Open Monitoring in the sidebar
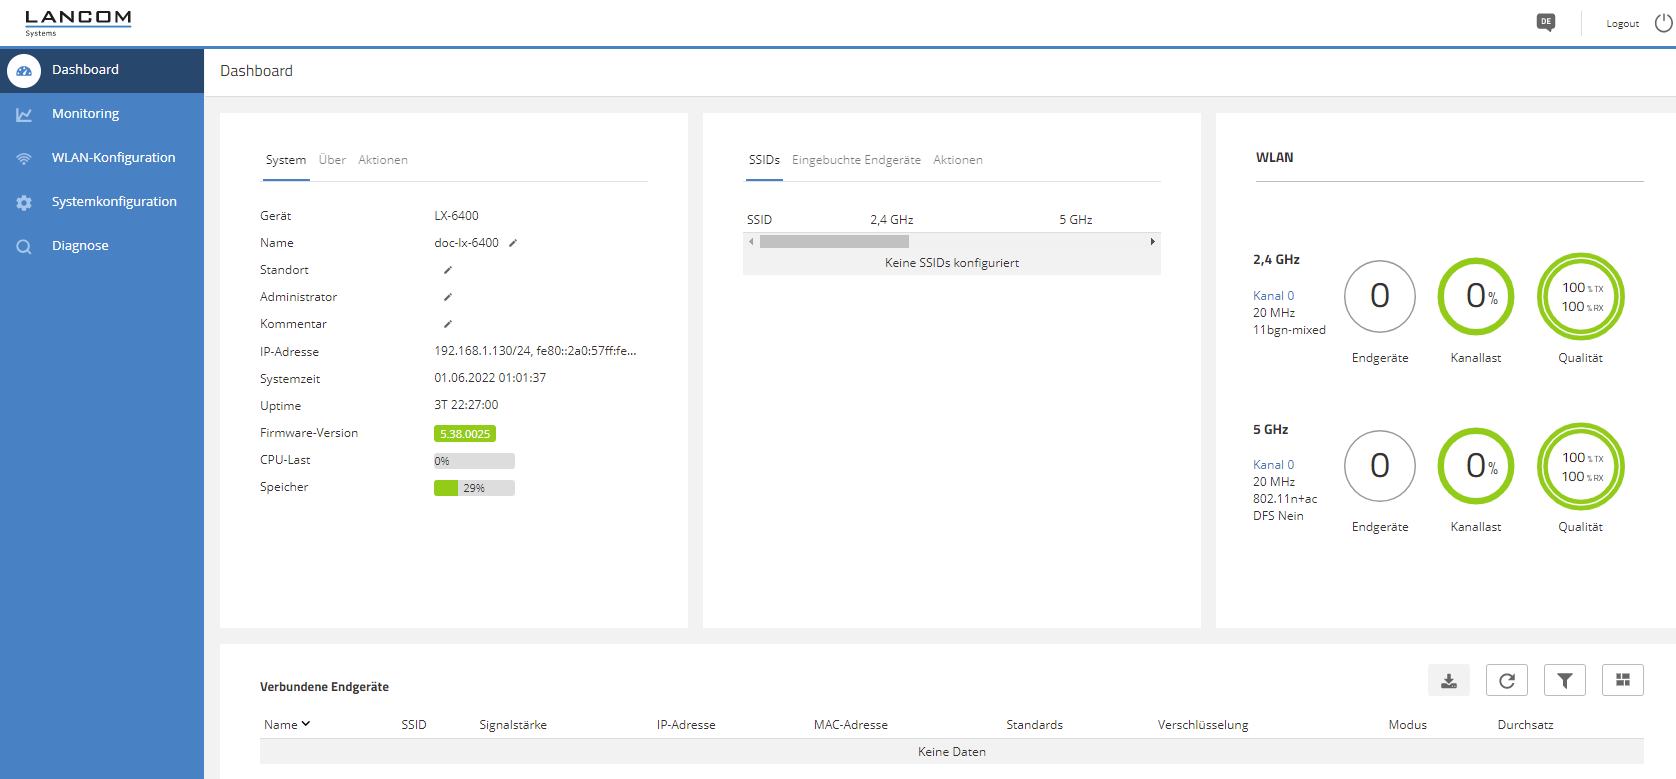1676x779 pixels. point(85,114)
